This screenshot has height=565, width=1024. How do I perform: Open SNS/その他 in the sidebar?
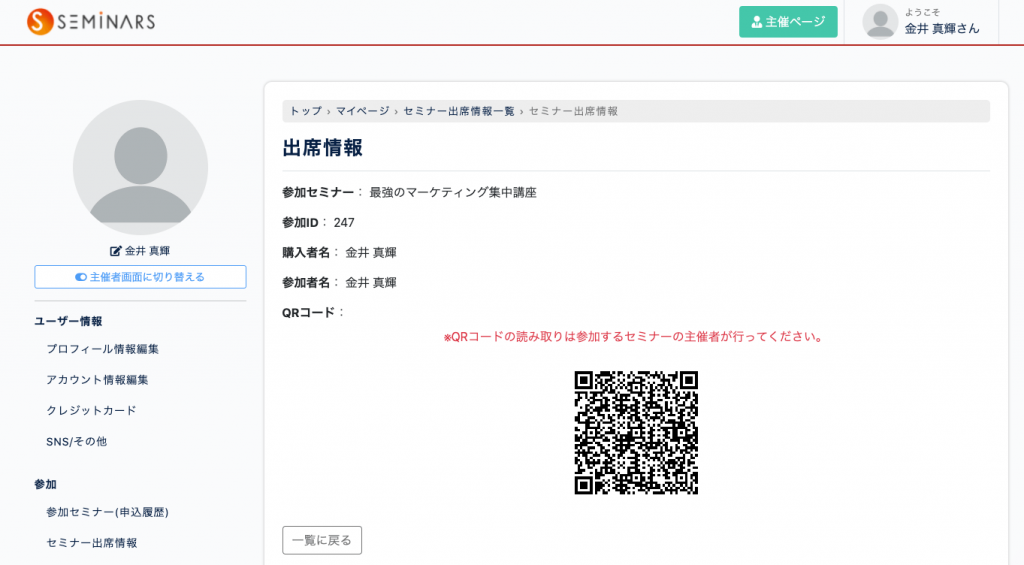(x=76, y=442)
